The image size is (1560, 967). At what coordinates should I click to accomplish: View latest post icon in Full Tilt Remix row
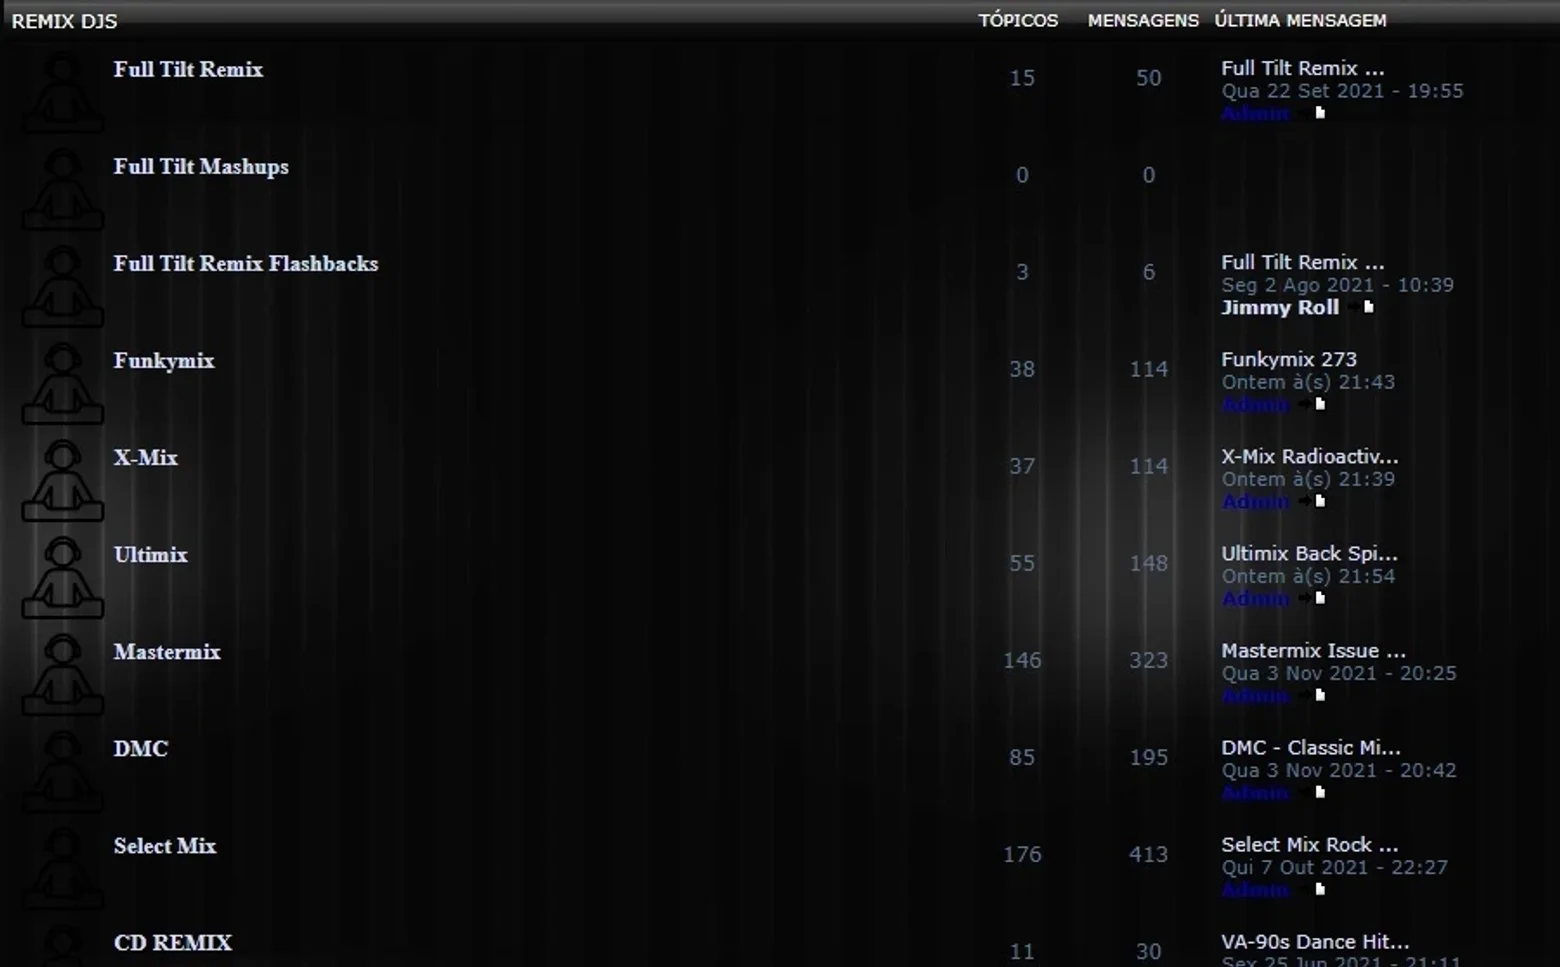(x=1313, y=113)
